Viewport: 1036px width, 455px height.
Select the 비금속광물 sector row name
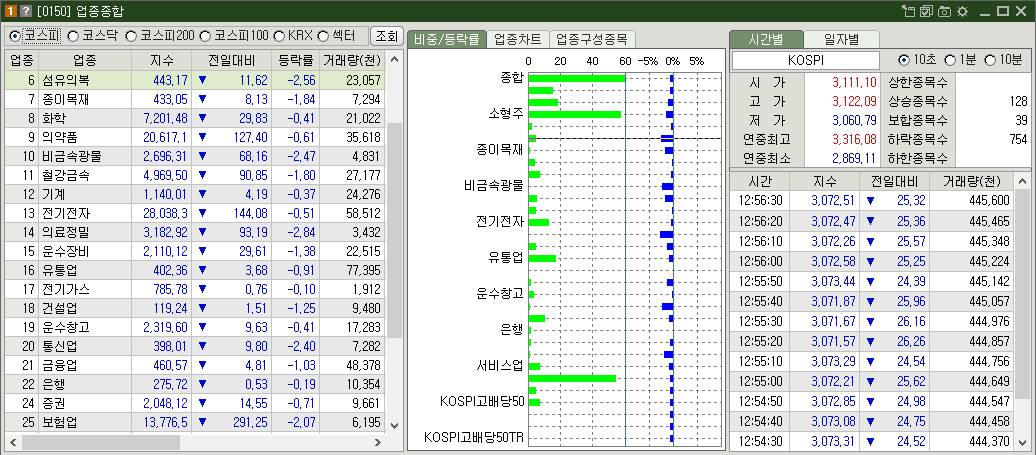point(69,157)
